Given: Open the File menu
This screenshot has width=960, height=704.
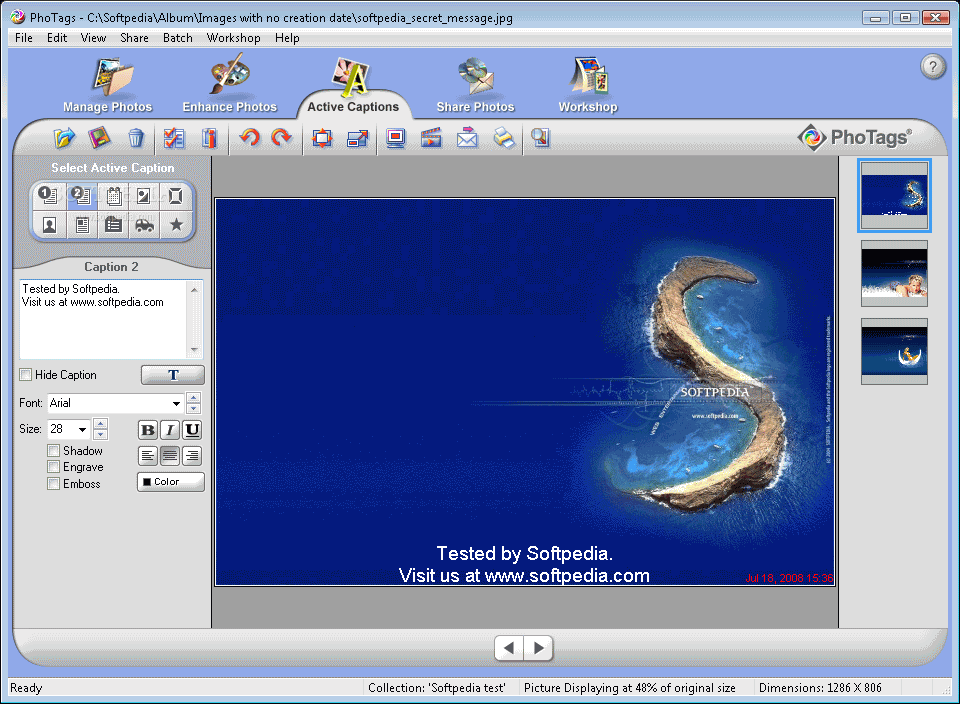Looking at the screenshot, I should click(x=24, y=38).
